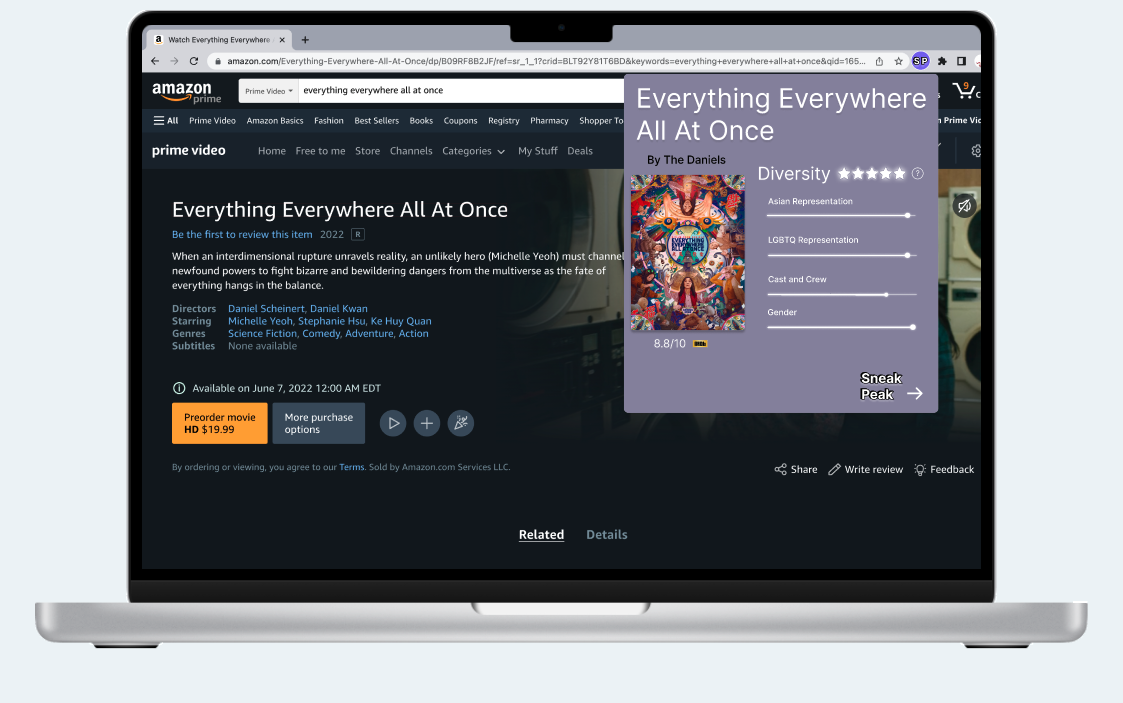Click the Amazon Prime logo
This screenshot has height=703, width=1123.
tap(186, 92)
